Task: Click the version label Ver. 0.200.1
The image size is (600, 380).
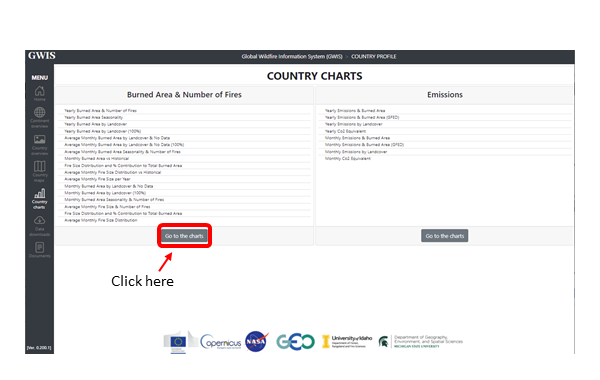Action: pyautogui.click(x=39, y=348)
